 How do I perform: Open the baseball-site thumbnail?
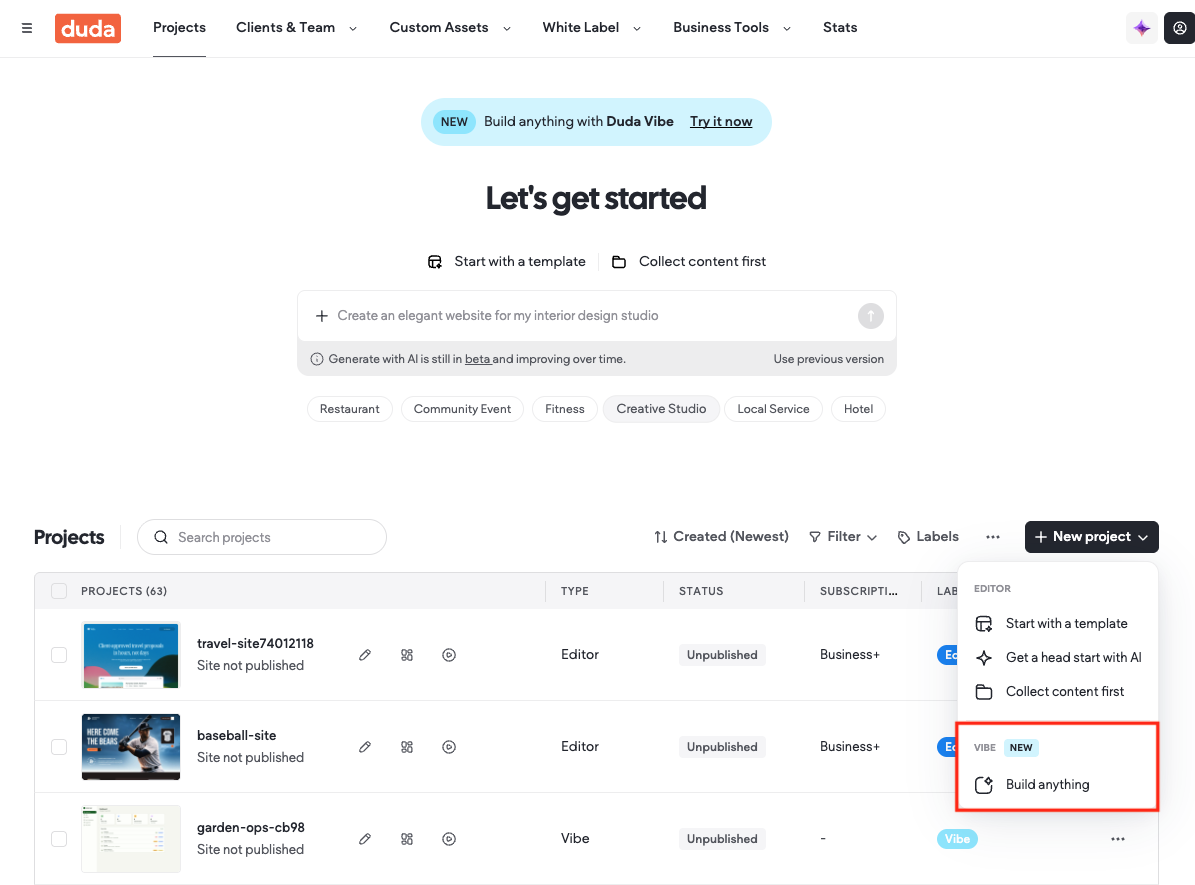tap(130, 747)
